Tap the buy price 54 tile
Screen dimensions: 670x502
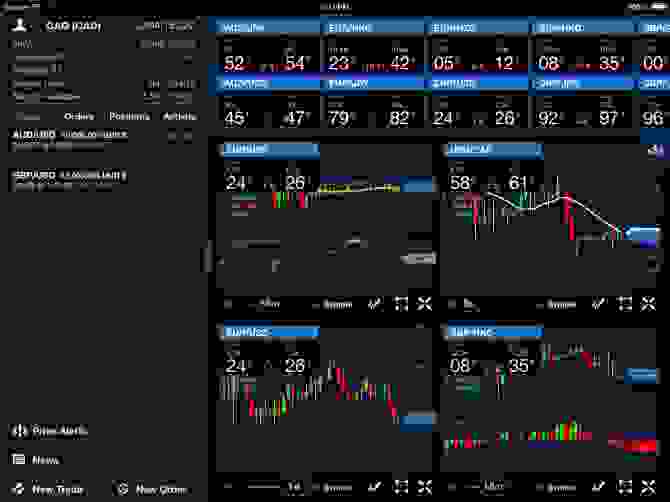point(295,56)
